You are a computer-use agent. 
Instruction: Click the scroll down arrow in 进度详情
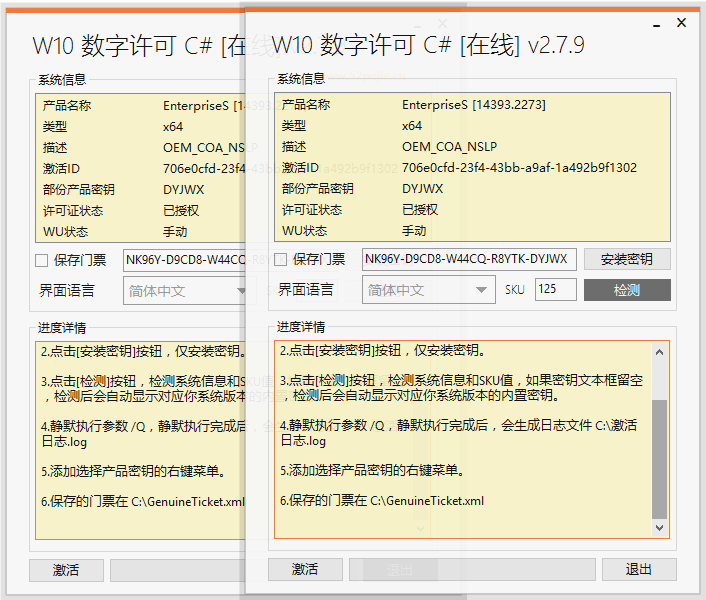(660, 528)
